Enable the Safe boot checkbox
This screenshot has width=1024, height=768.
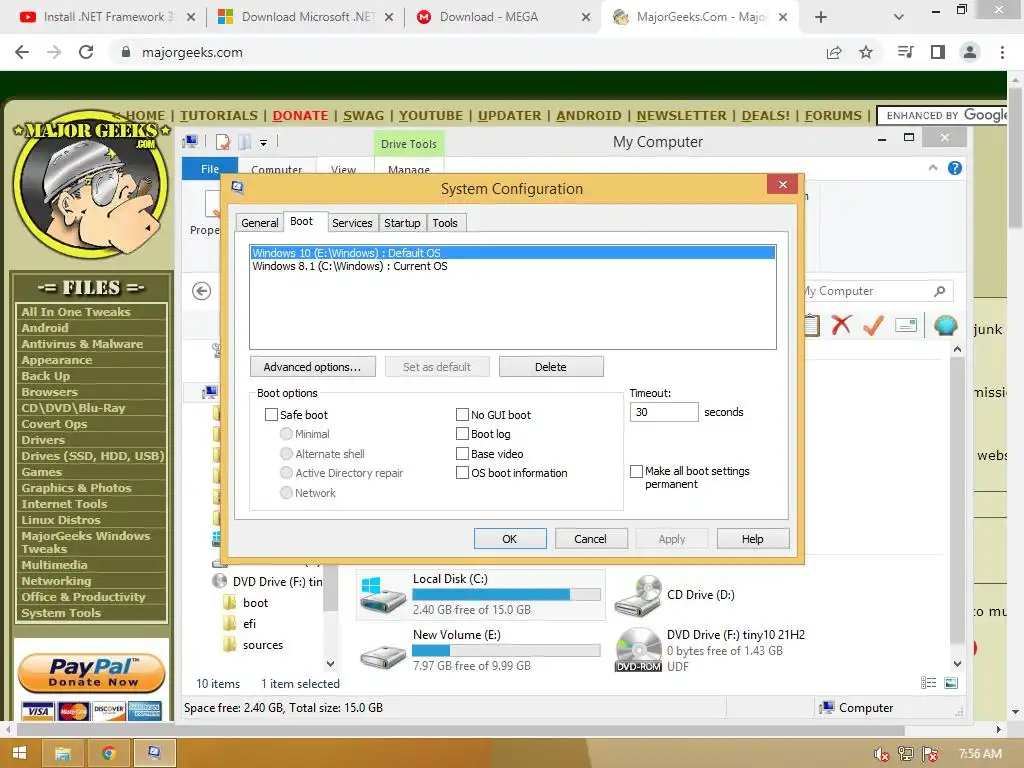pyautogui.click(x=272, y=415)
